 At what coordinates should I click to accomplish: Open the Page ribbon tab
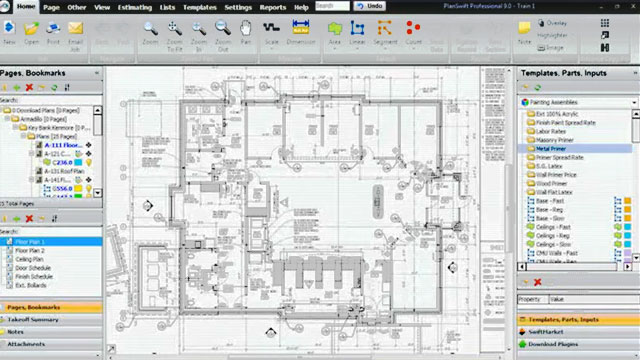pos(51,7)
